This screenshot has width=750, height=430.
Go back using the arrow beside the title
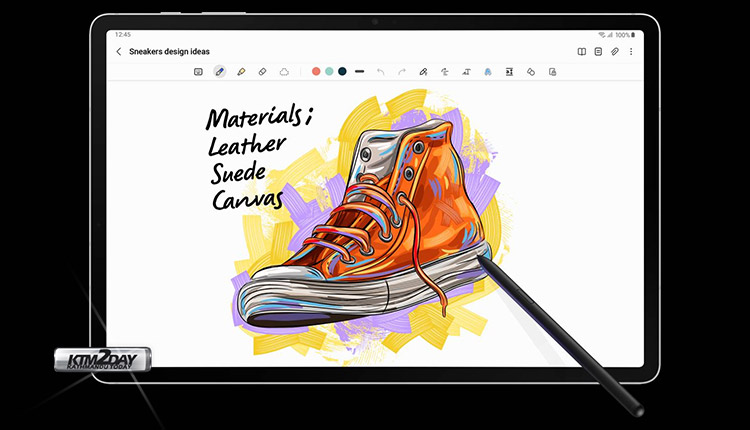coord(119,51)
